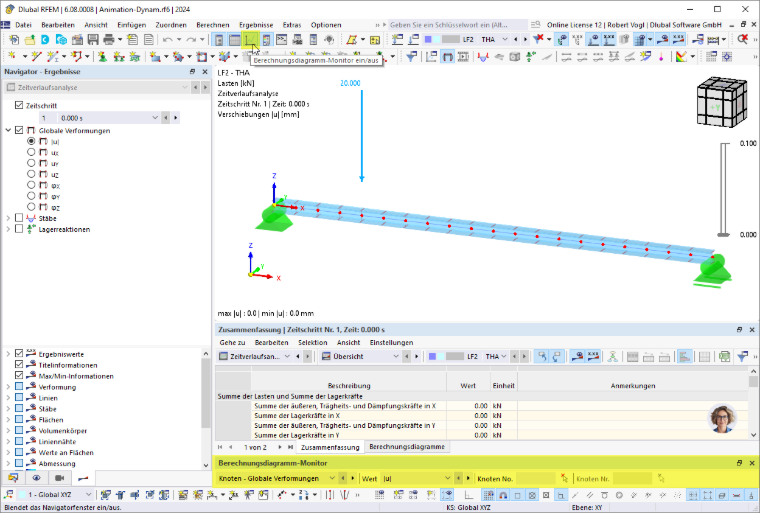Click the view cube in model window
Screen dimensions: 760x513
(722, 102)
